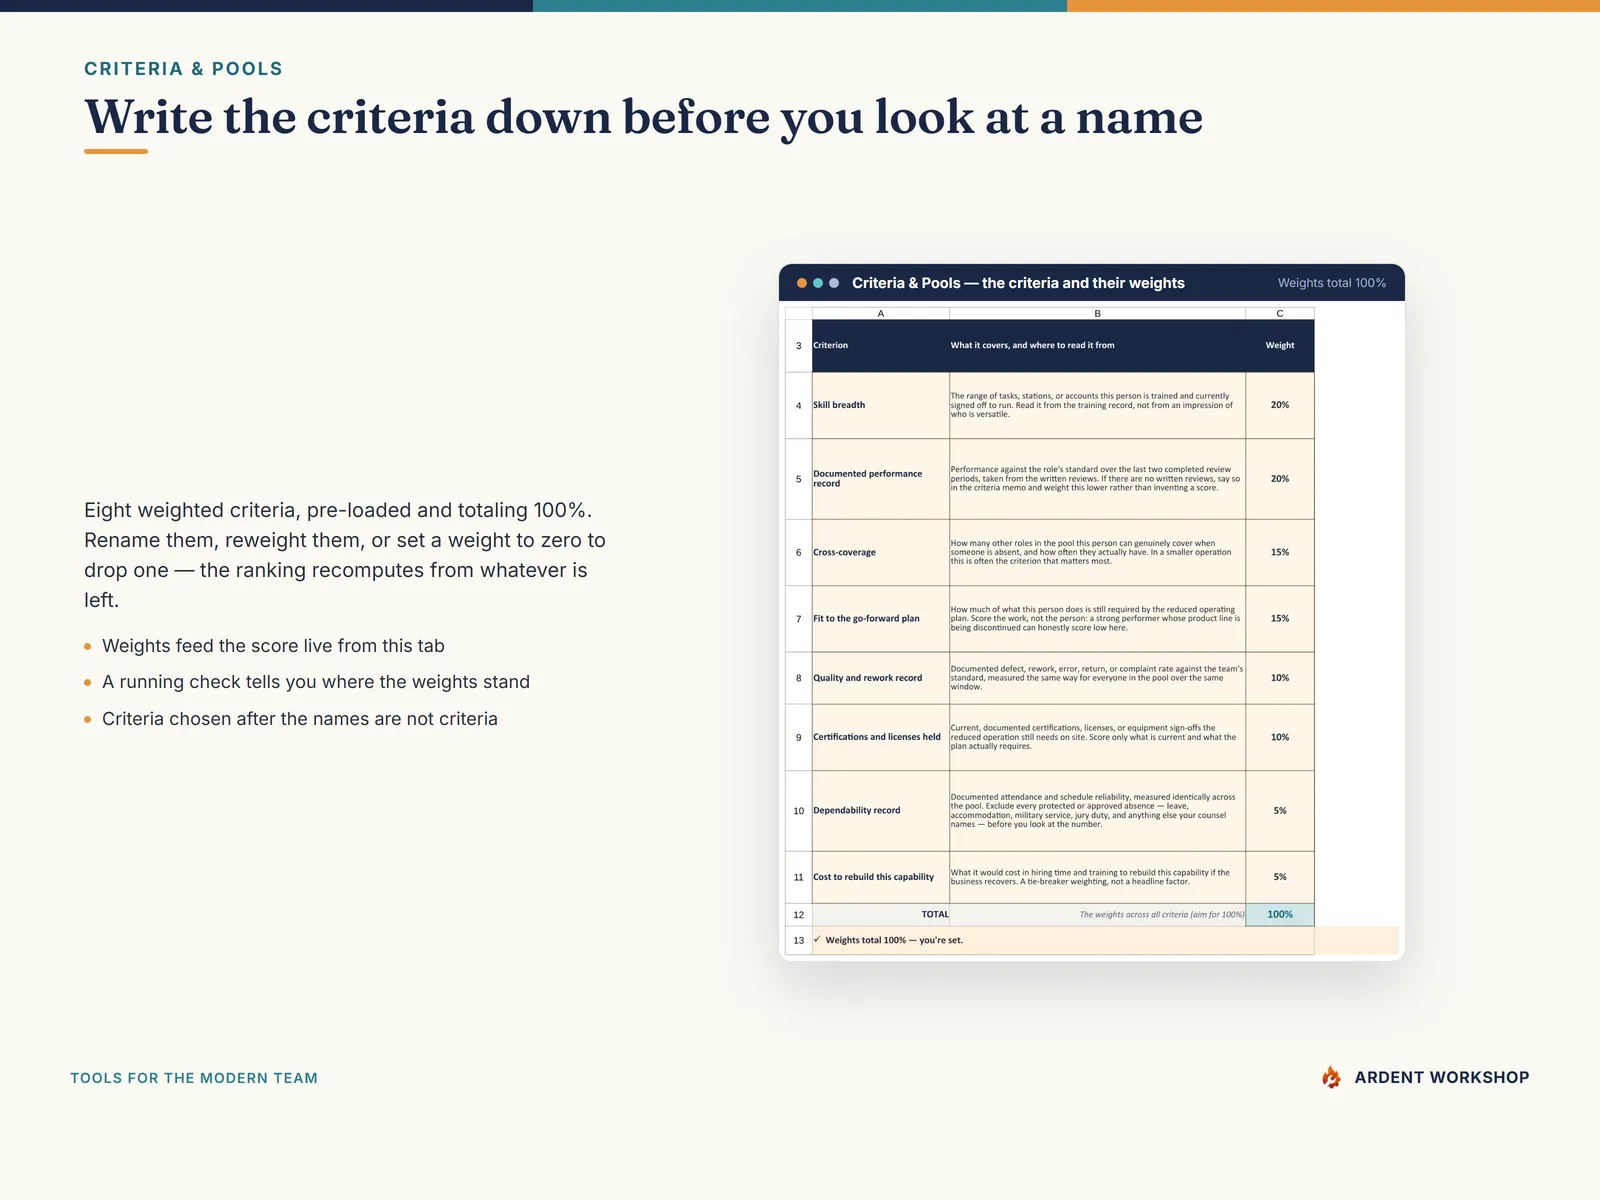The height and width of the screenshot is (1200, 1600).
Task: Select 'Cost to rebuild this capability' cell
Action: point(881,877)
